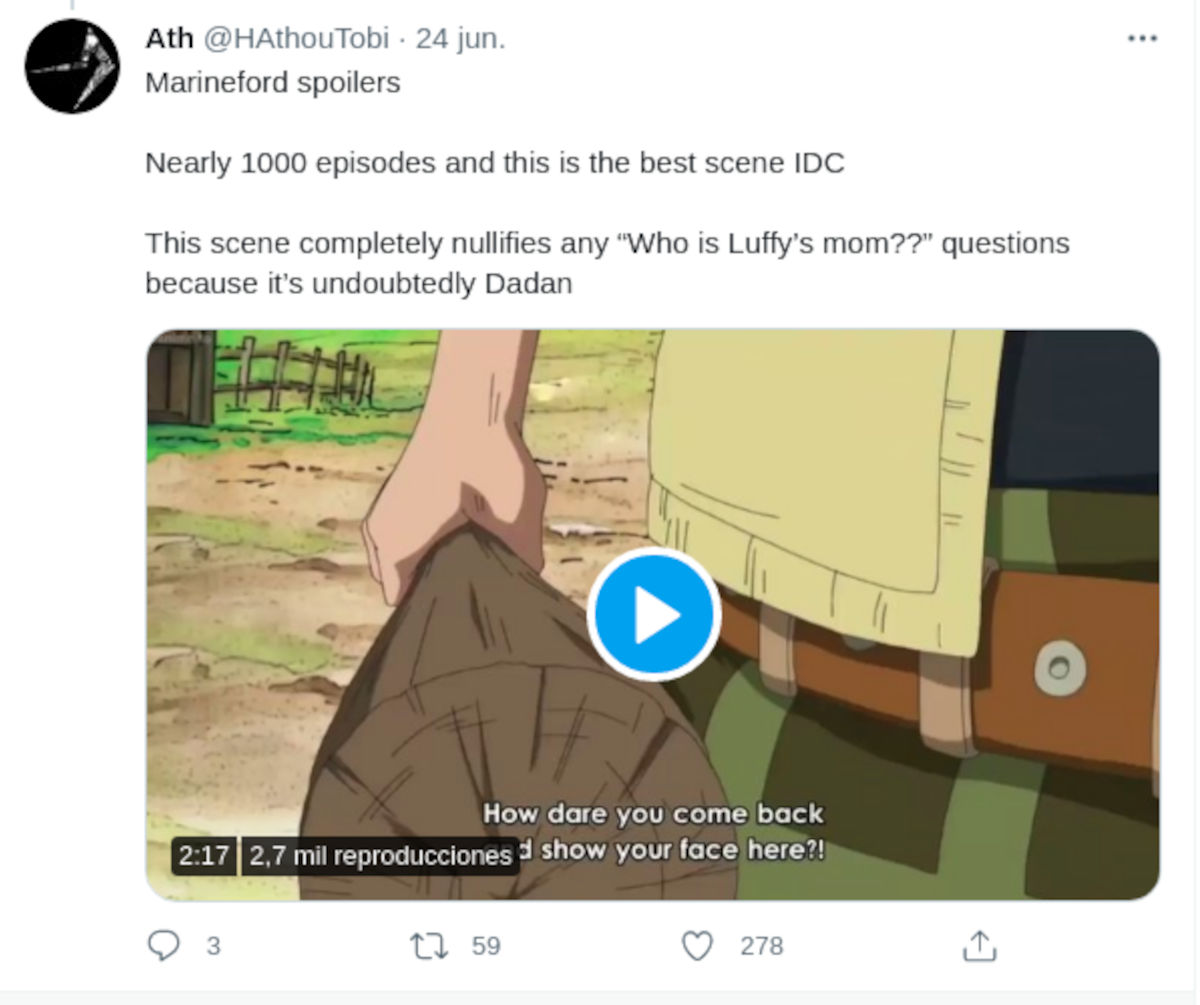Click the 'How dare you come back' subtitle
The image size is (1200, 1005).
(653, 813)
